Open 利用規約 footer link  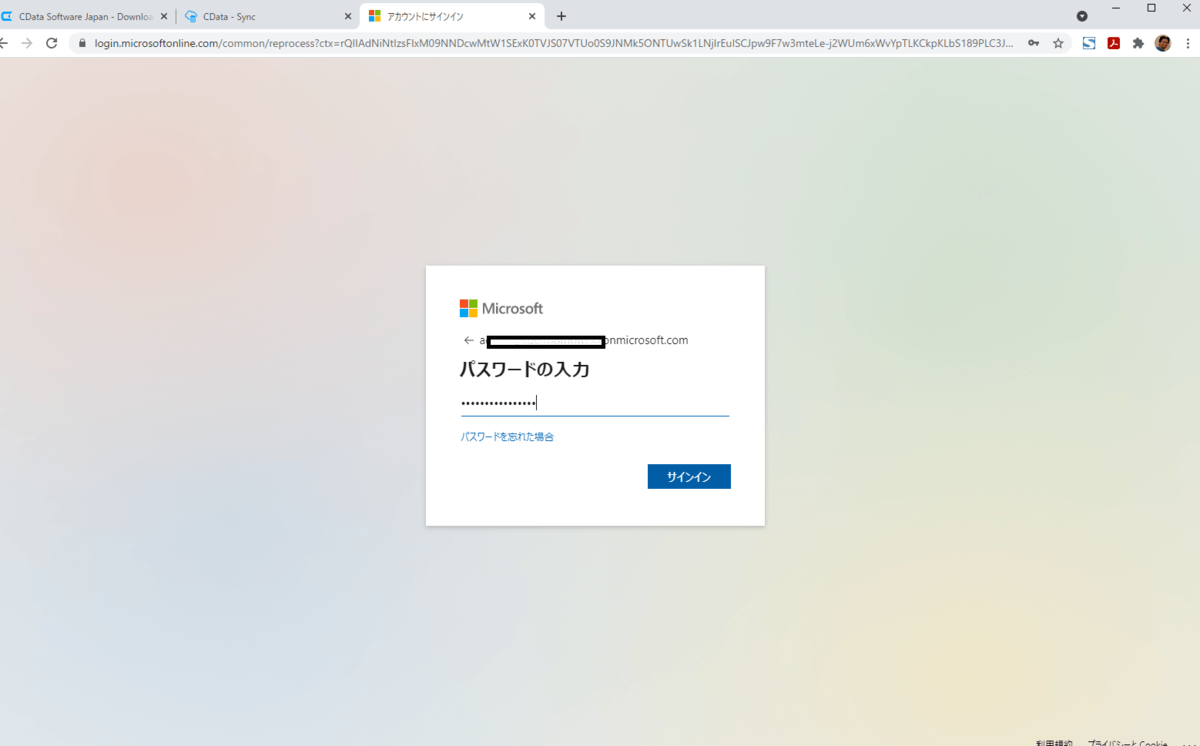tap(1055, 742)
